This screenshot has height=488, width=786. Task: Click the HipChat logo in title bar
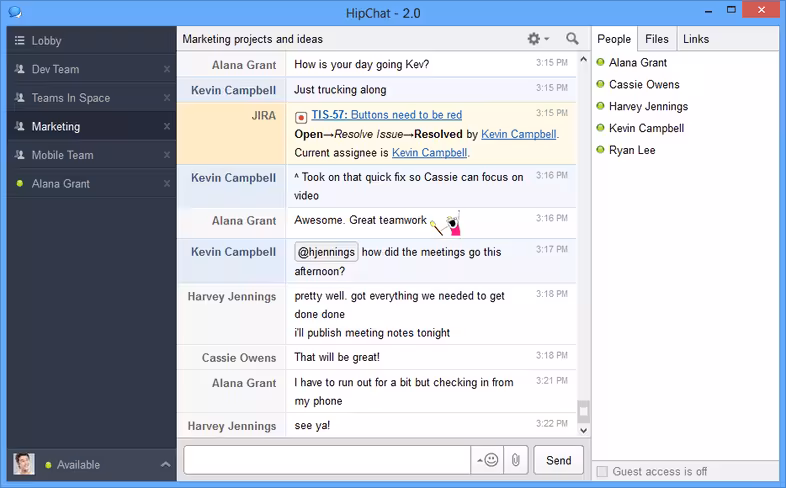pos(16,12)
